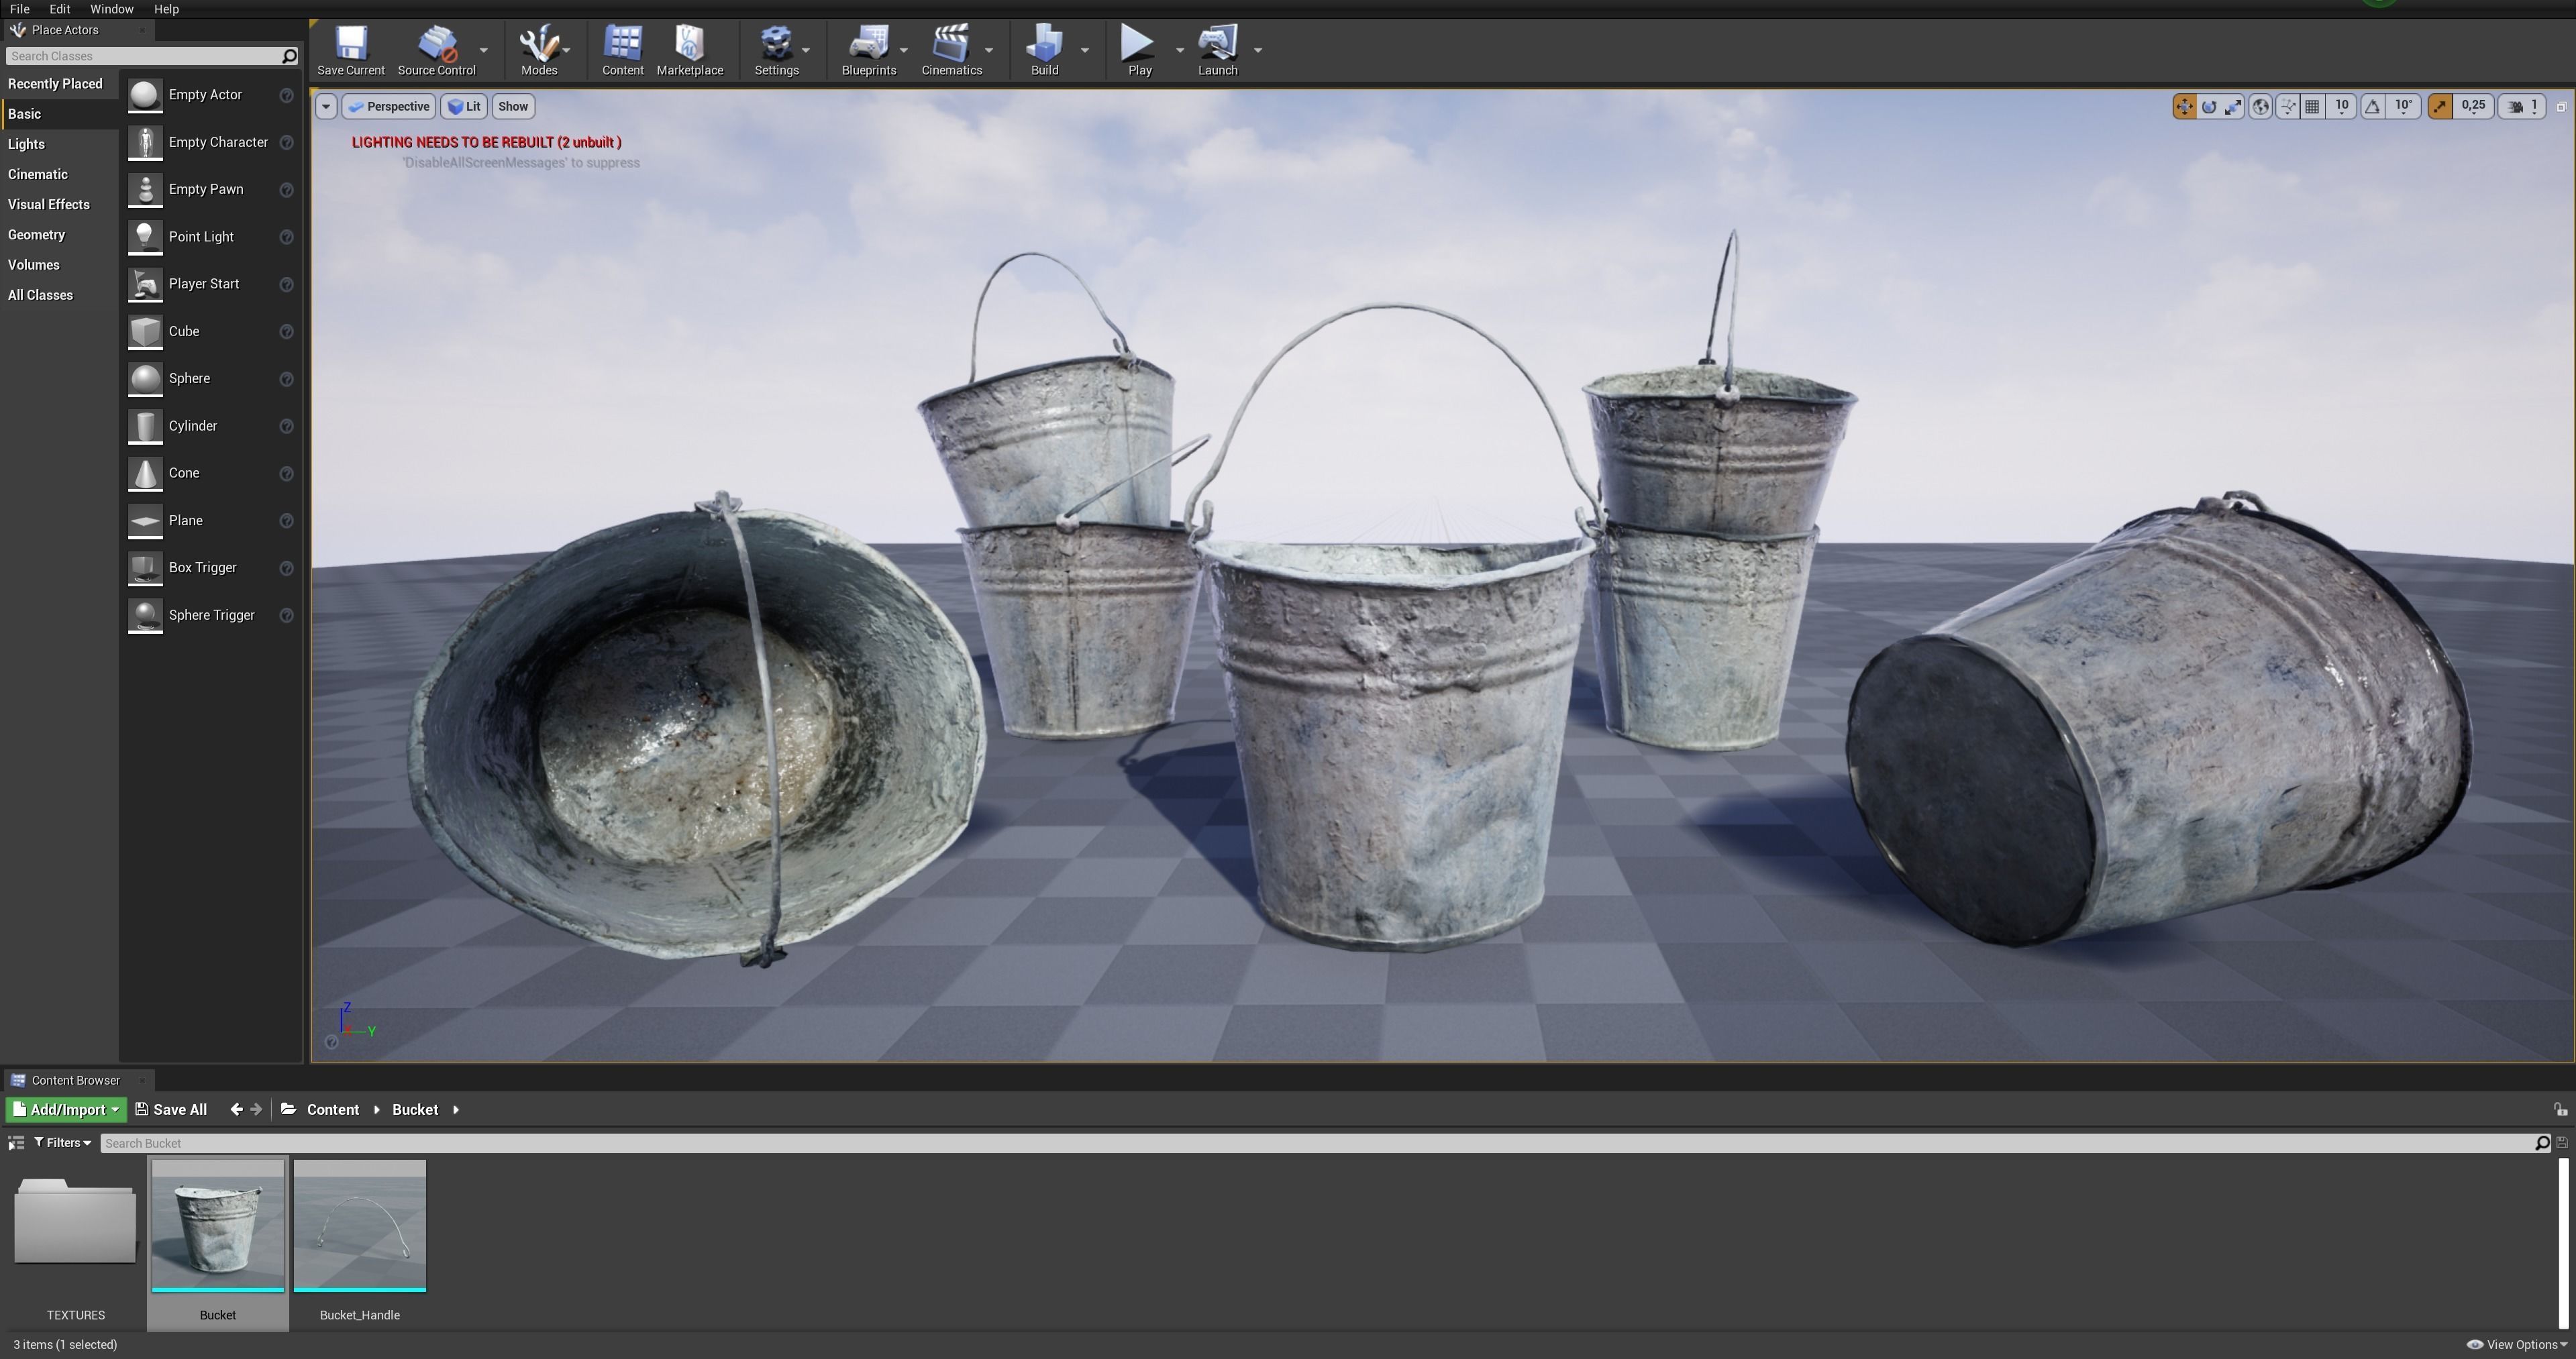Go to Content in the breadcrumb
This screenshot has height=1359, width=2576.
(x=332, y=1110)
